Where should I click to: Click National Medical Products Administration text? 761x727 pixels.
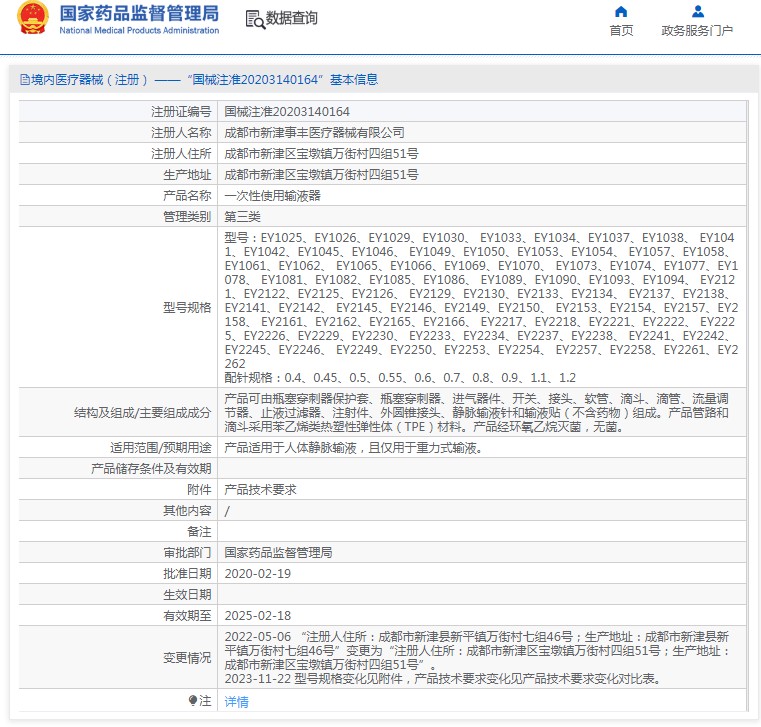tap(139, 31)
